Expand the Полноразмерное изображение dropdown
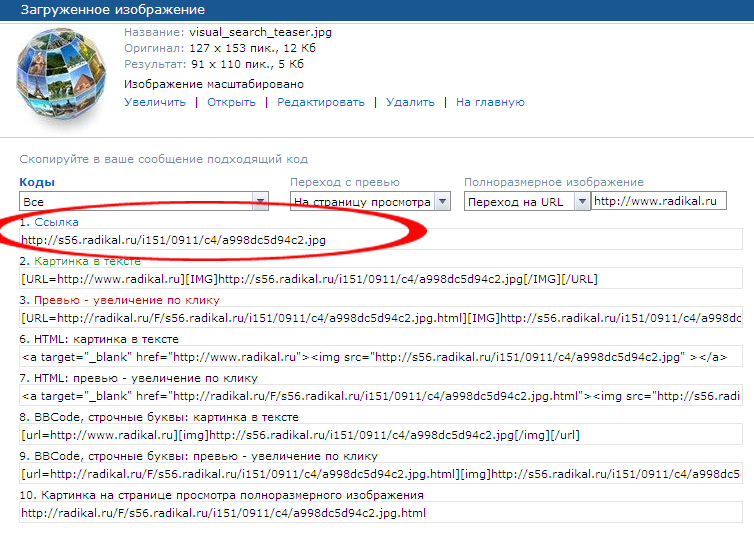 [580, 201]
